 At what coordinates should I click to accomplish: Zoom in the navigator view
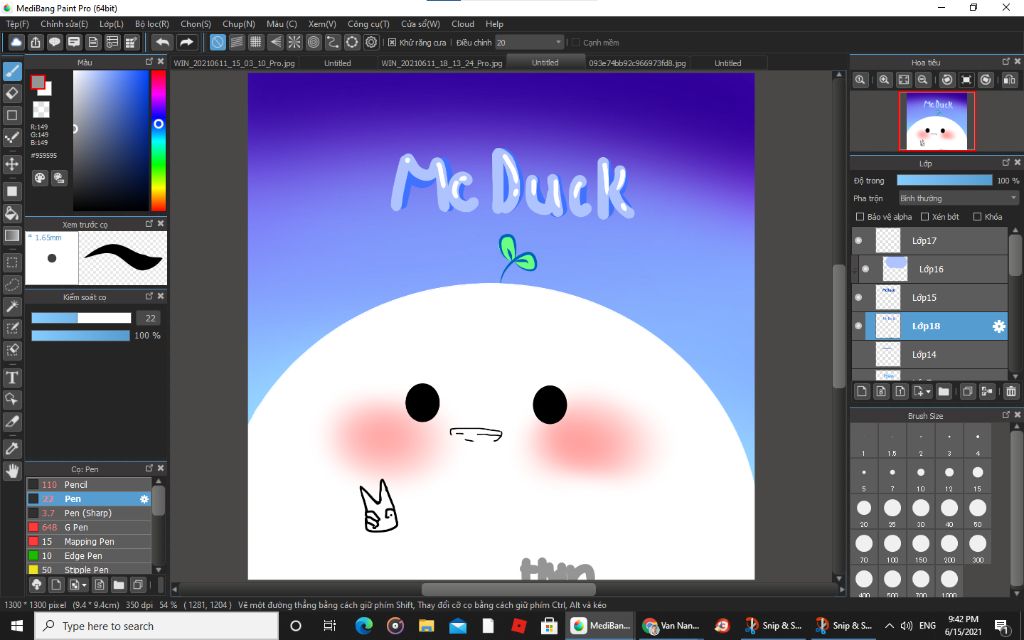(884, 80)
